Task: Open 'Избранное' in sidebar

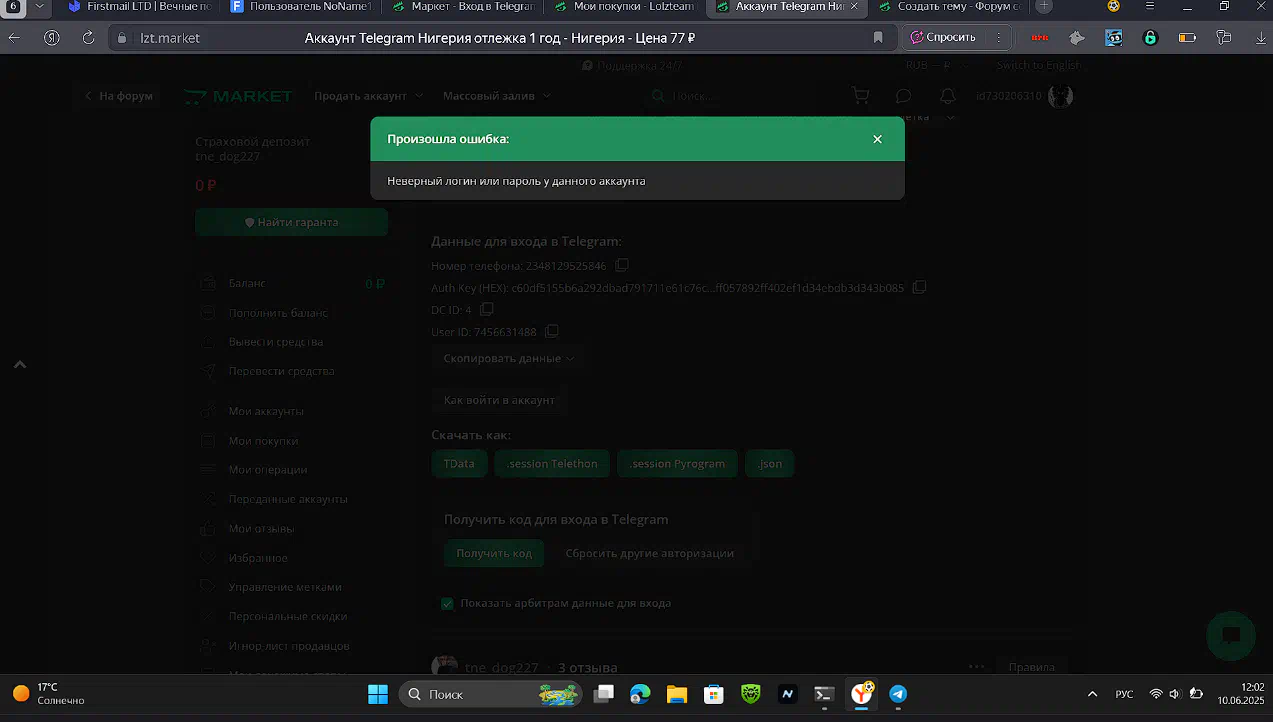Action: pos(258,558)
